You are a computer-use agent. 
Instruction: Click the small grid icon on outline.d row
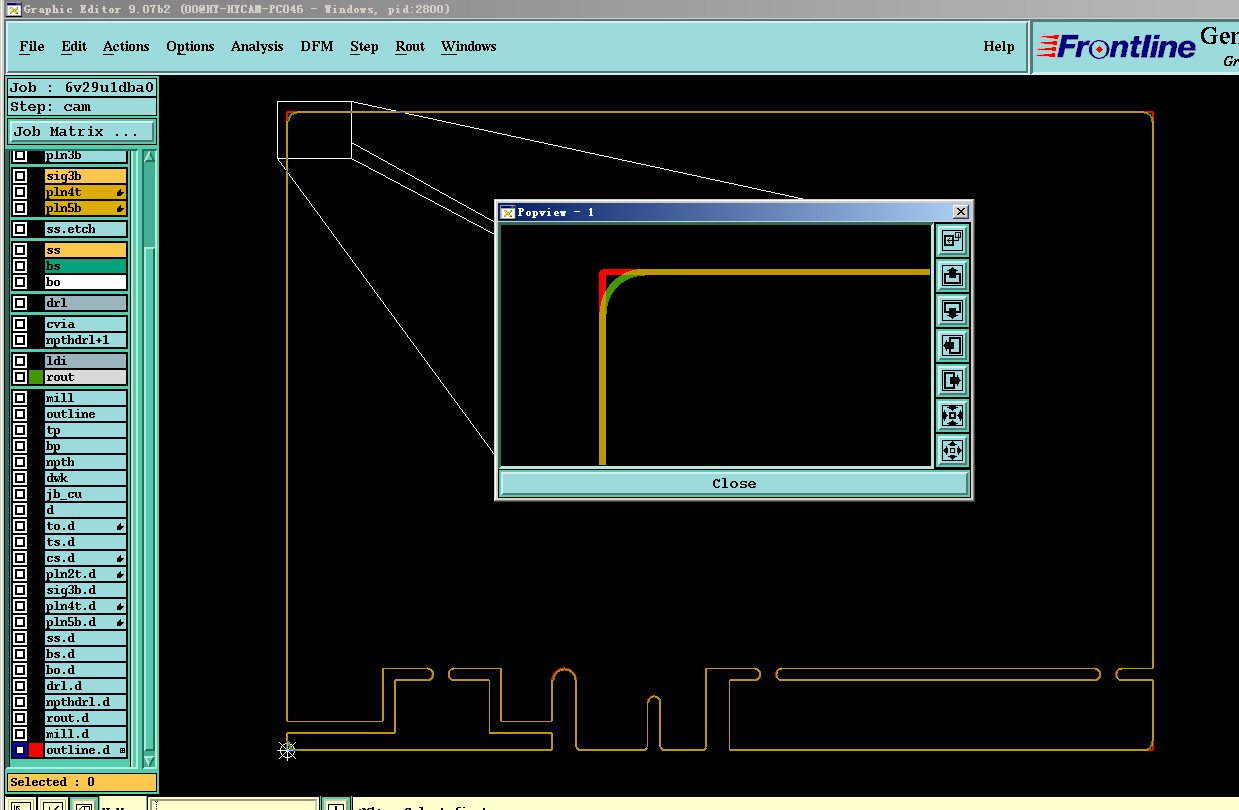(x=122, y=750)
